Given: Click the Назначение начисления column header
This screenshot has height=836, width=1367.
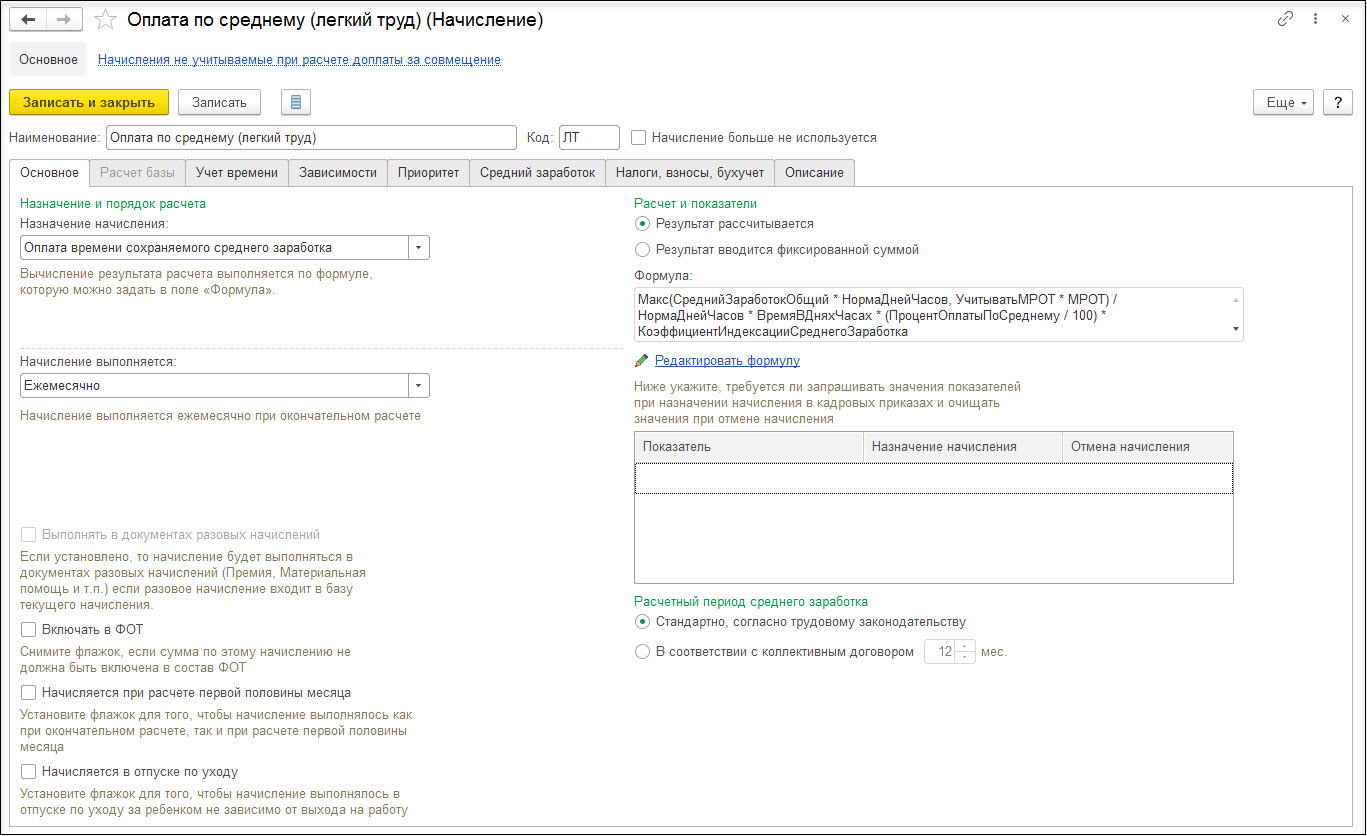Looking at the screenshot, I should point(963,447).
